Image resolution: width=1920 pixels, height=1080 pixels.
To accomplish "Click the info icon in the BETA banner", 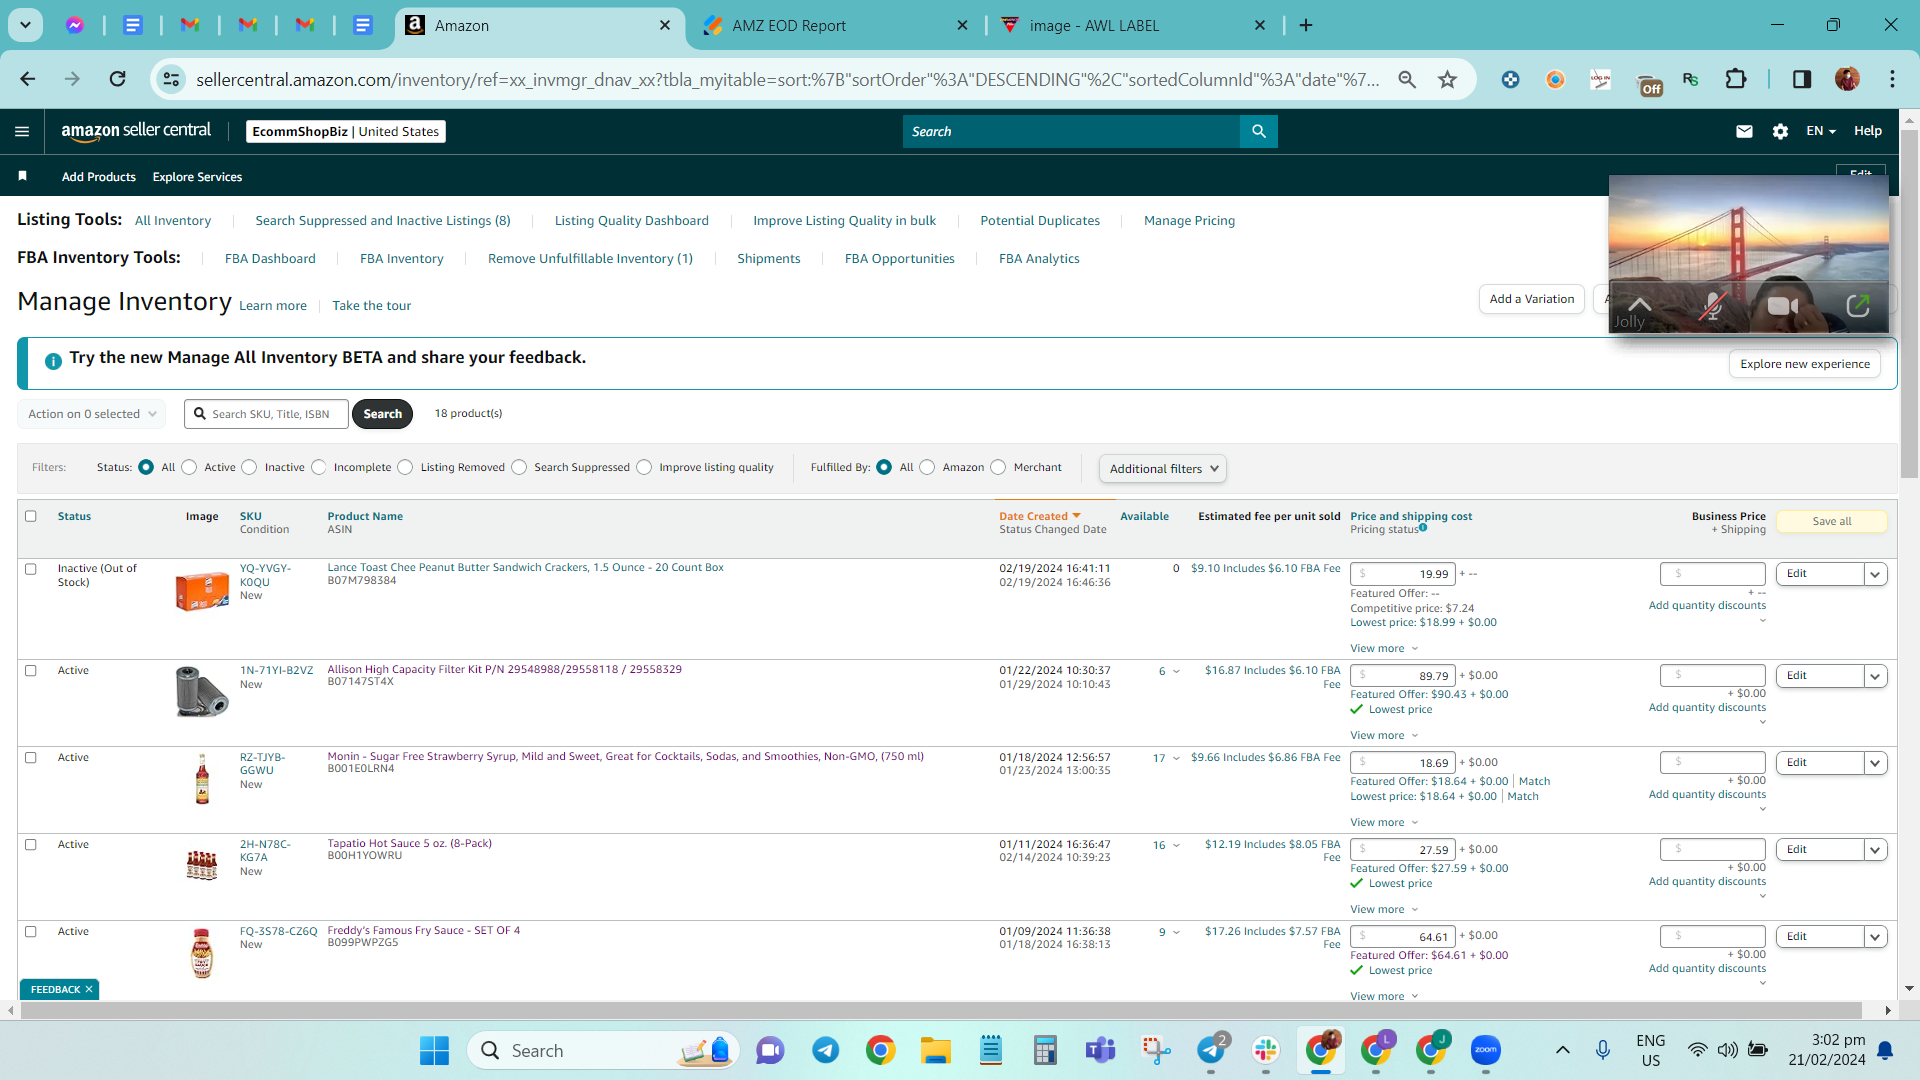I will (x=53, y=361).
